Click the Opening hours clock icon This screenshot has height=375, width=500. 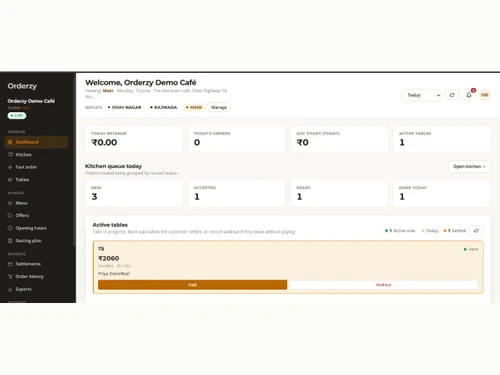tap(10, 228)
